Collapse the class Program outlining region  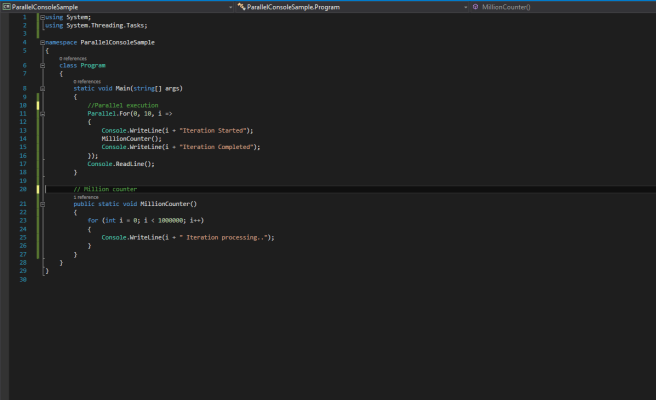(41, 66)
